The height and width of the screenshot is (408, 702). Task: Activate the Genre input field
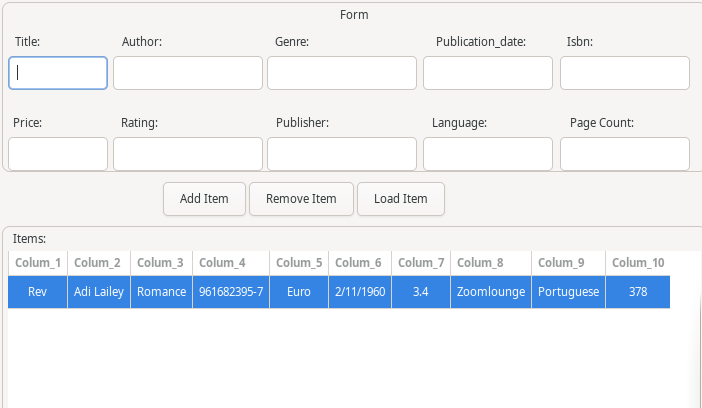(x=342, y=73)
